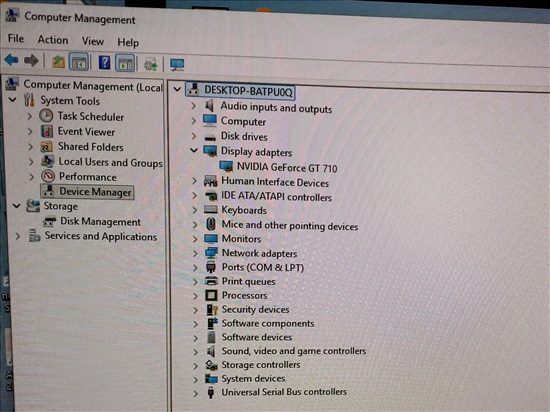Select the Performance tree item
Image resolution: width=550 pixels, height=412 pixels.
(x=88, y=176)
